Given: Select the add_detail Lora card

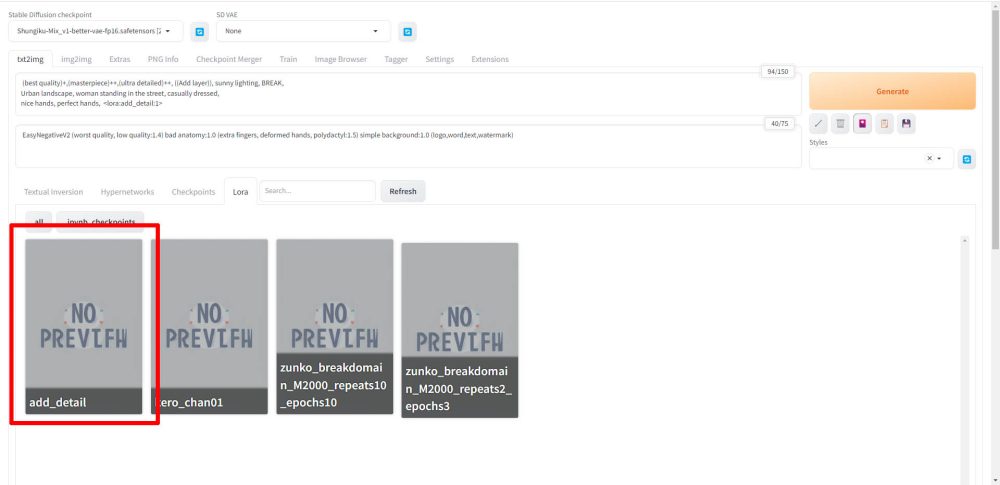Looking at the screenshot, I should tap(84, 326).
